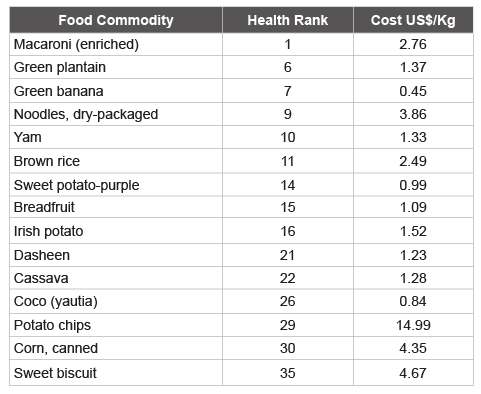Click the Green banana cell
The height and width of the screenshot is (394, 481).
coord(116,91)
